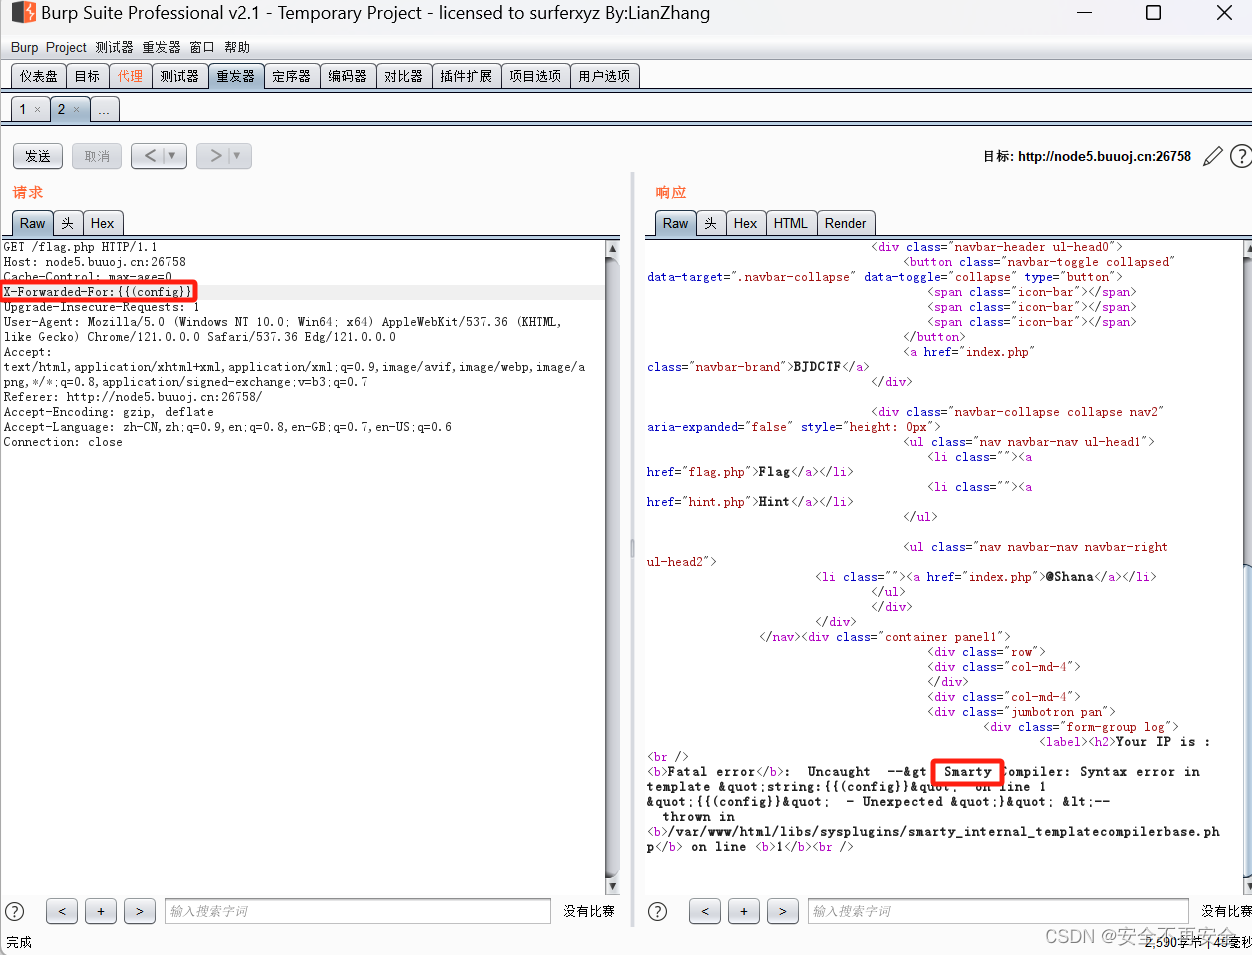Click the Connection: close header line
The width and height of the screenshot is (1252, 955).
pyautogui.click(x=63, y=442)
